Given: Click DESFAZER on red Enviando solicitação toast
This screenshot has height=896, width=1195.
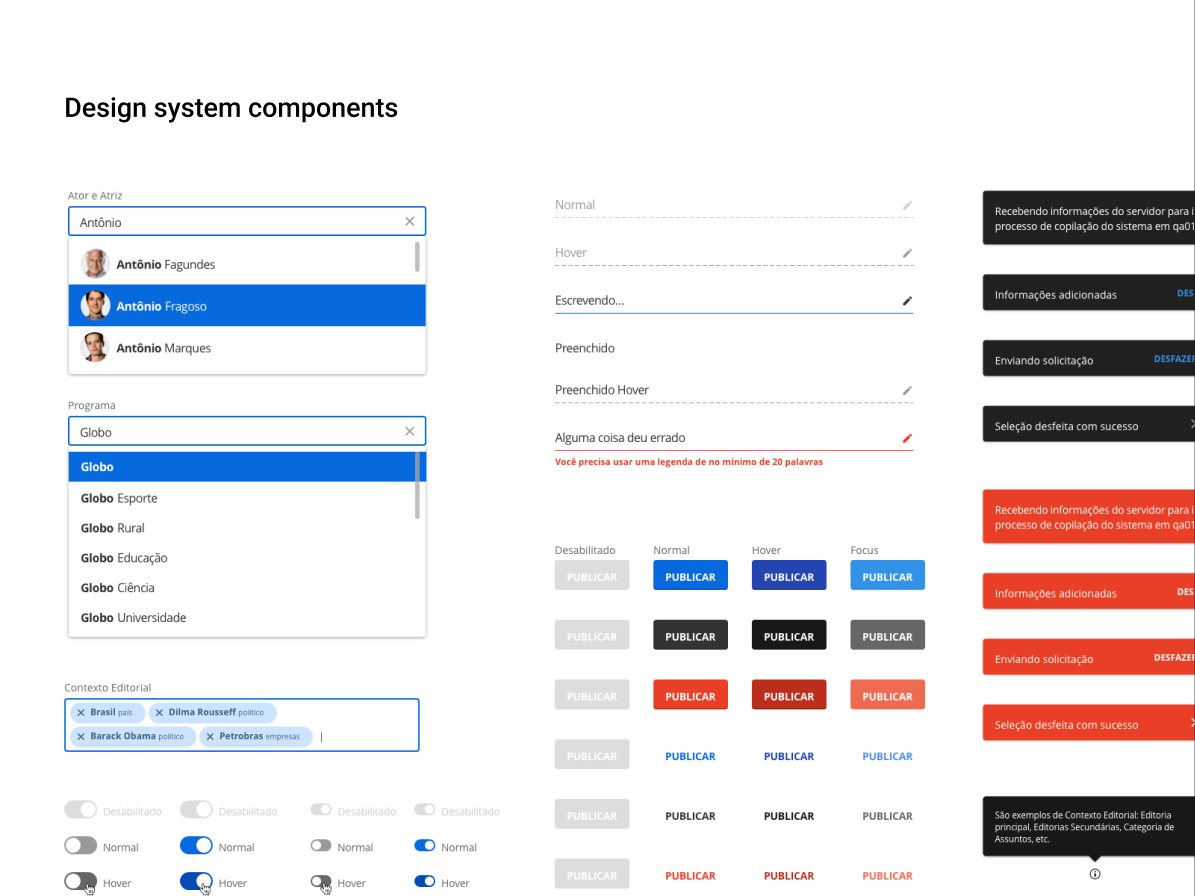Looking at the screenshot, I should (x=1174, y=658).
